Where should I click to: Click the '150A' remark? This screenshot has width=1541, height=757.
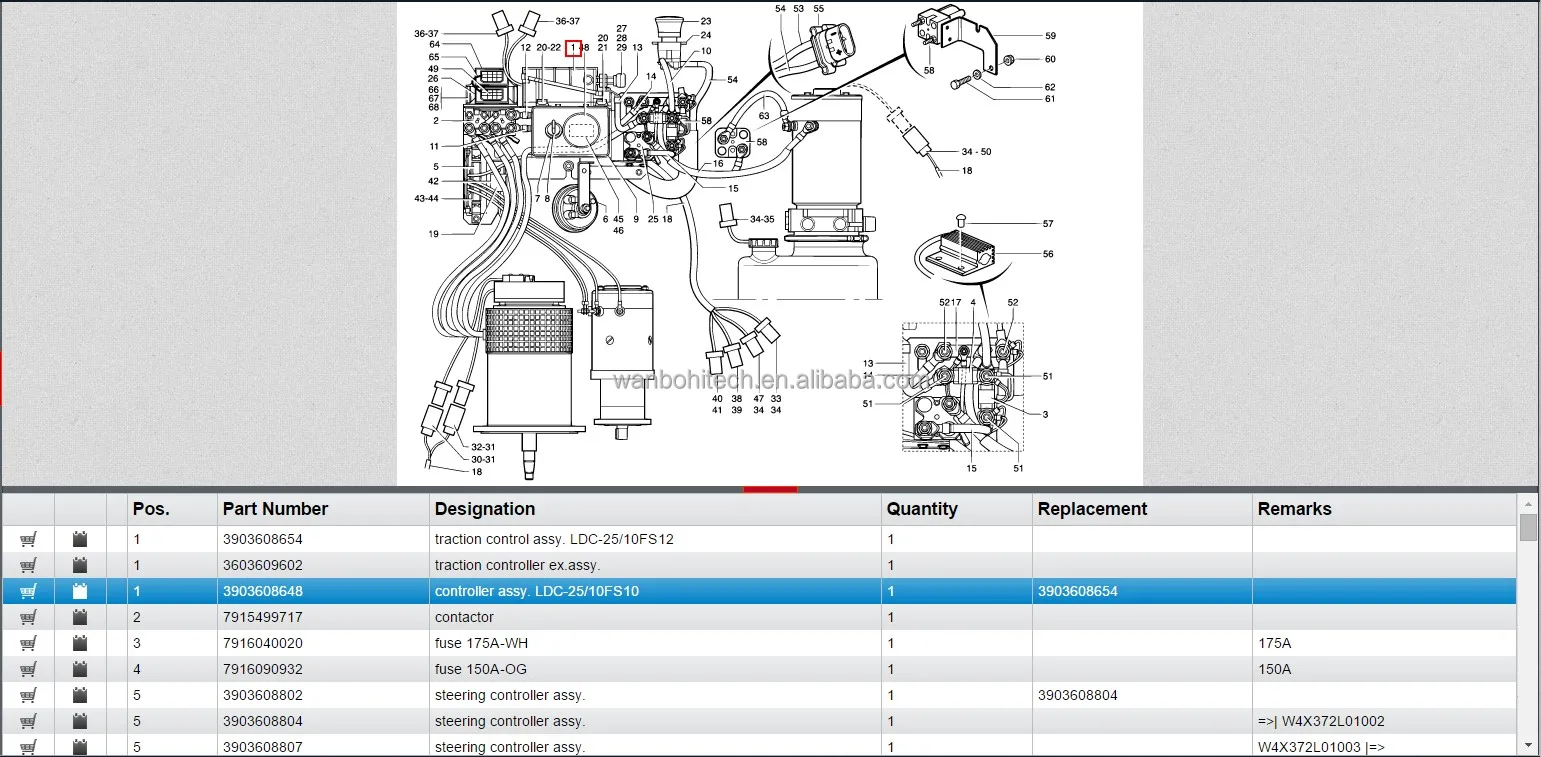(x=1274, y=669)
